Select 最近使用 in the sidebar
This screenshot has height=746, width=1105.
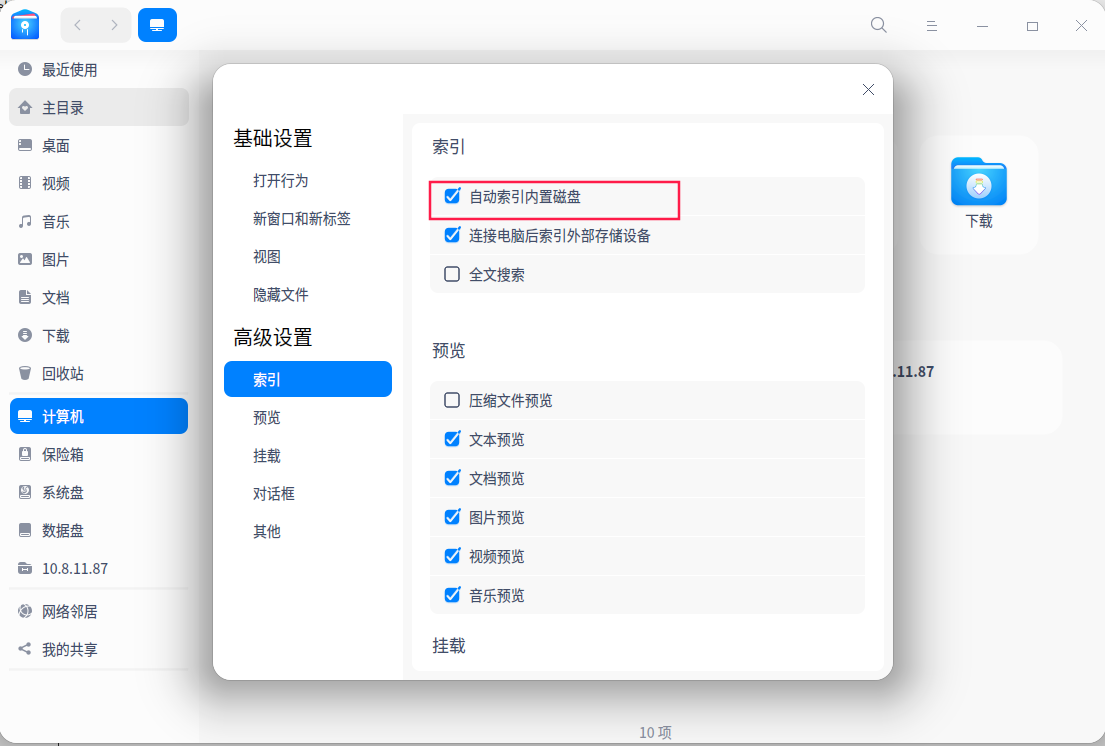69,70
